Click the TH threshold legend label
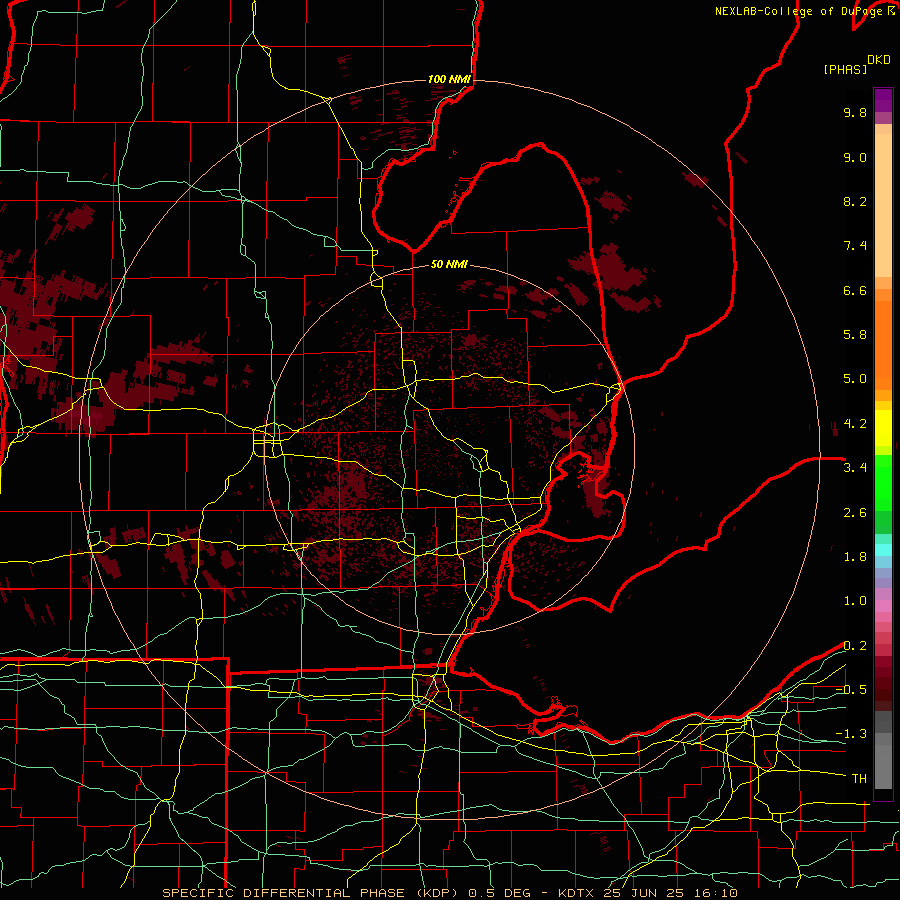The width and height of the screenshot is (900, 900). coord(859,779)
